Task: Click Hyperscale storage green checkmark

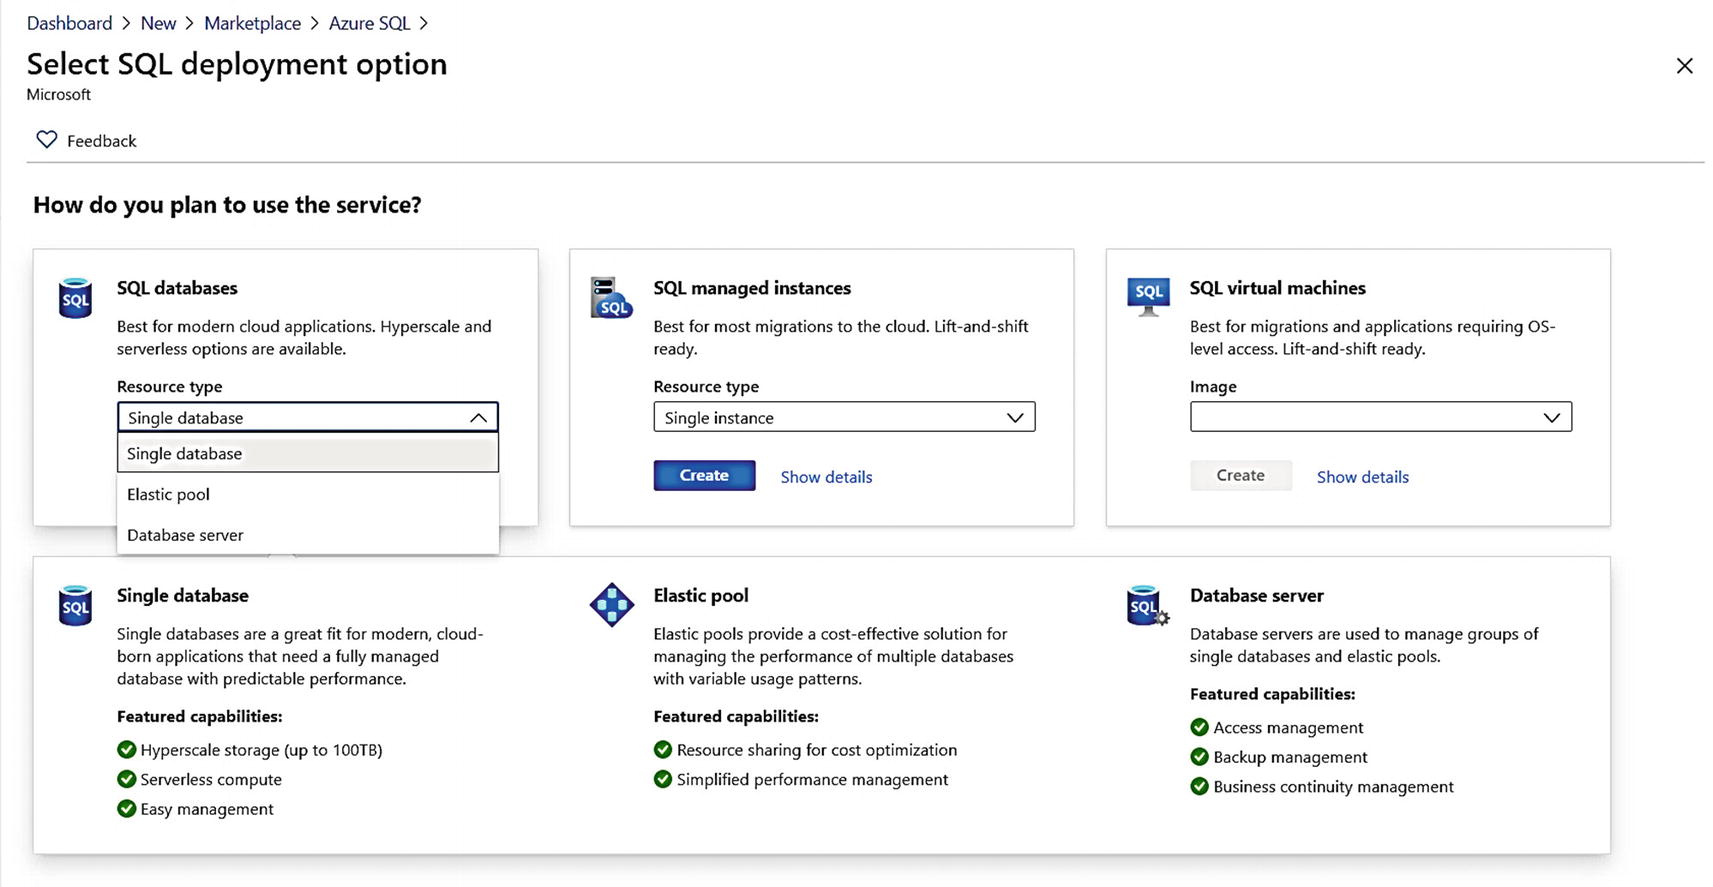Action: (x=126, y=750)
